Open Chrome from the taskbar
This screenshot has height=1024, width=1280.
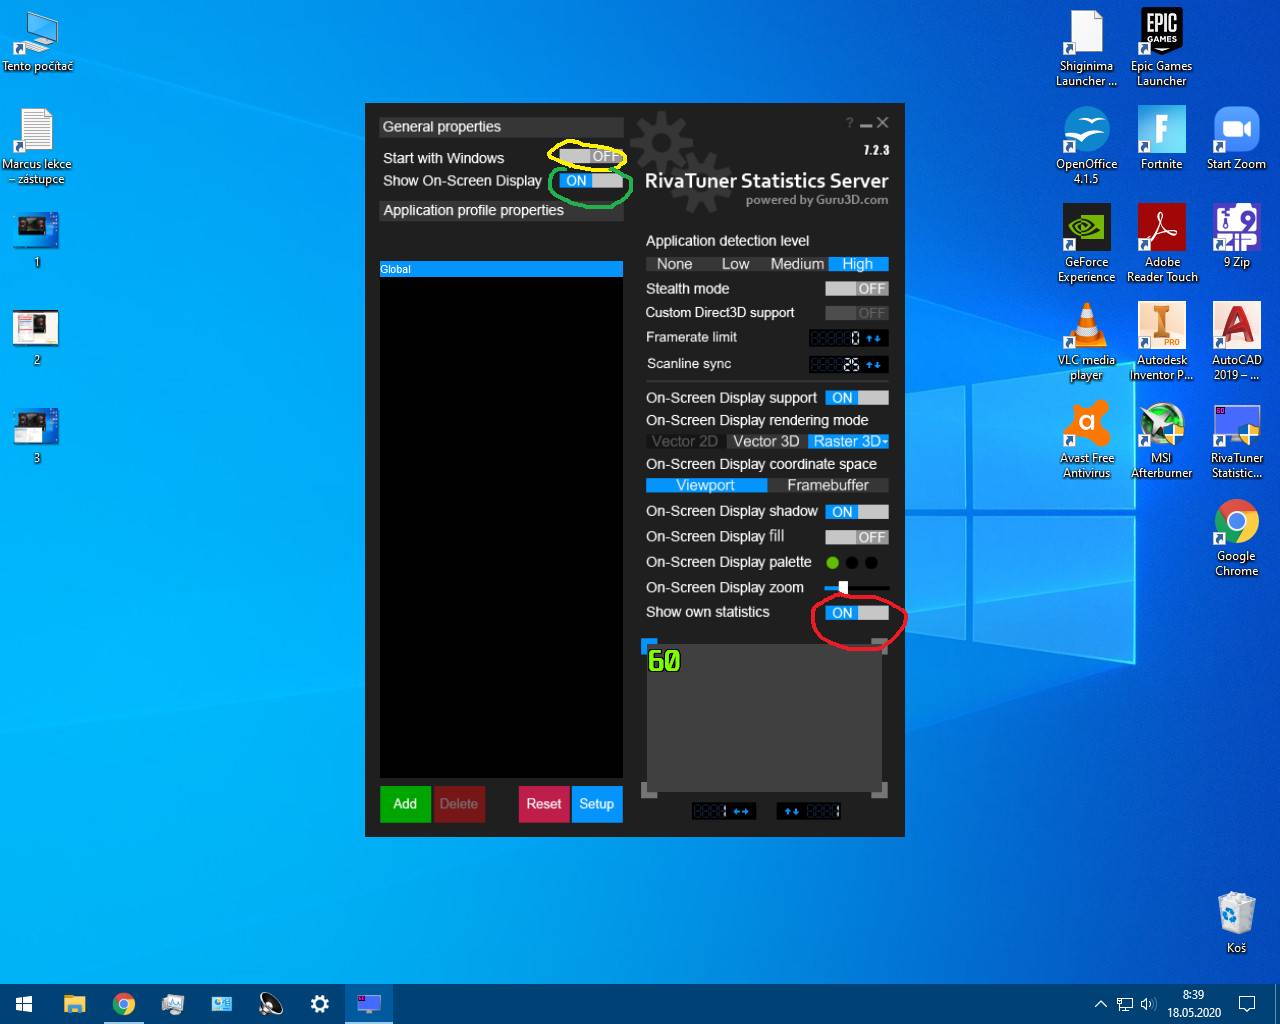coord(124,1004)
